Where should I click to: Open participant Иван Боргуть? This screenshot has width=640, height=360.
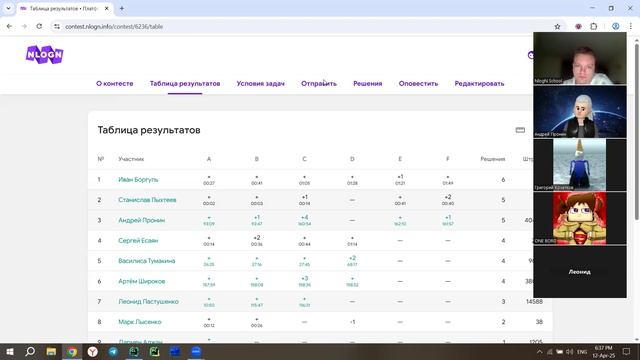(138, 180)
